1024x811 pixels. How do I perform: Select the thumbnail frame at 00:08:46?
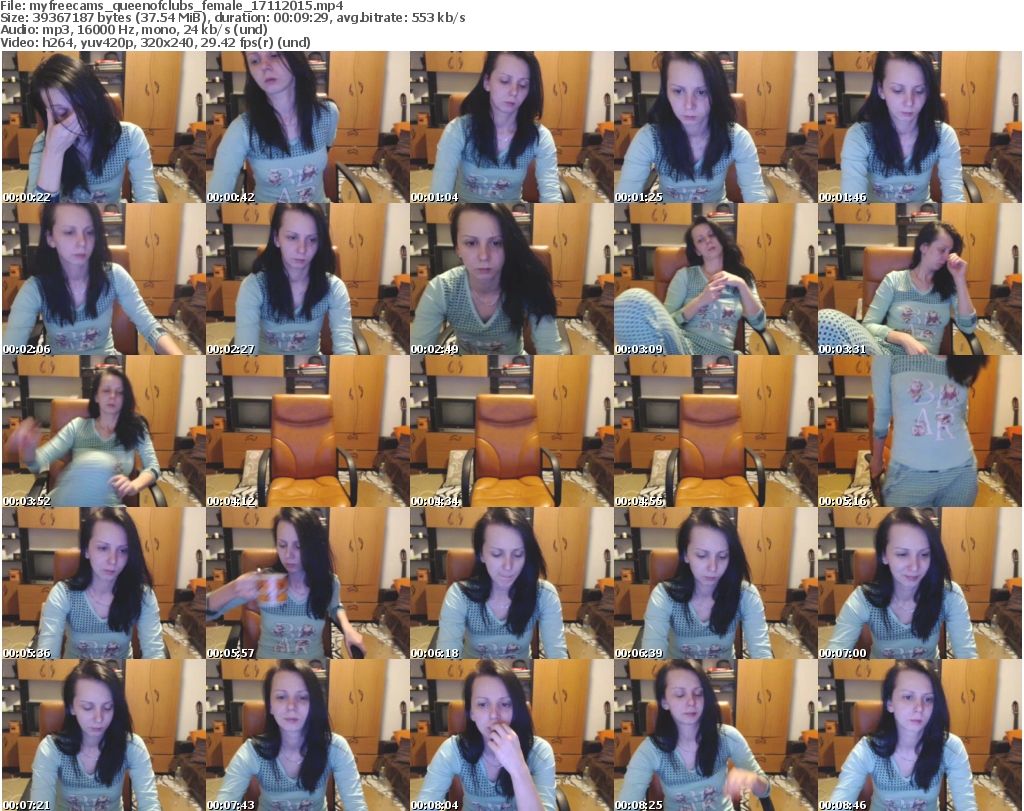[x=920, y=735]
